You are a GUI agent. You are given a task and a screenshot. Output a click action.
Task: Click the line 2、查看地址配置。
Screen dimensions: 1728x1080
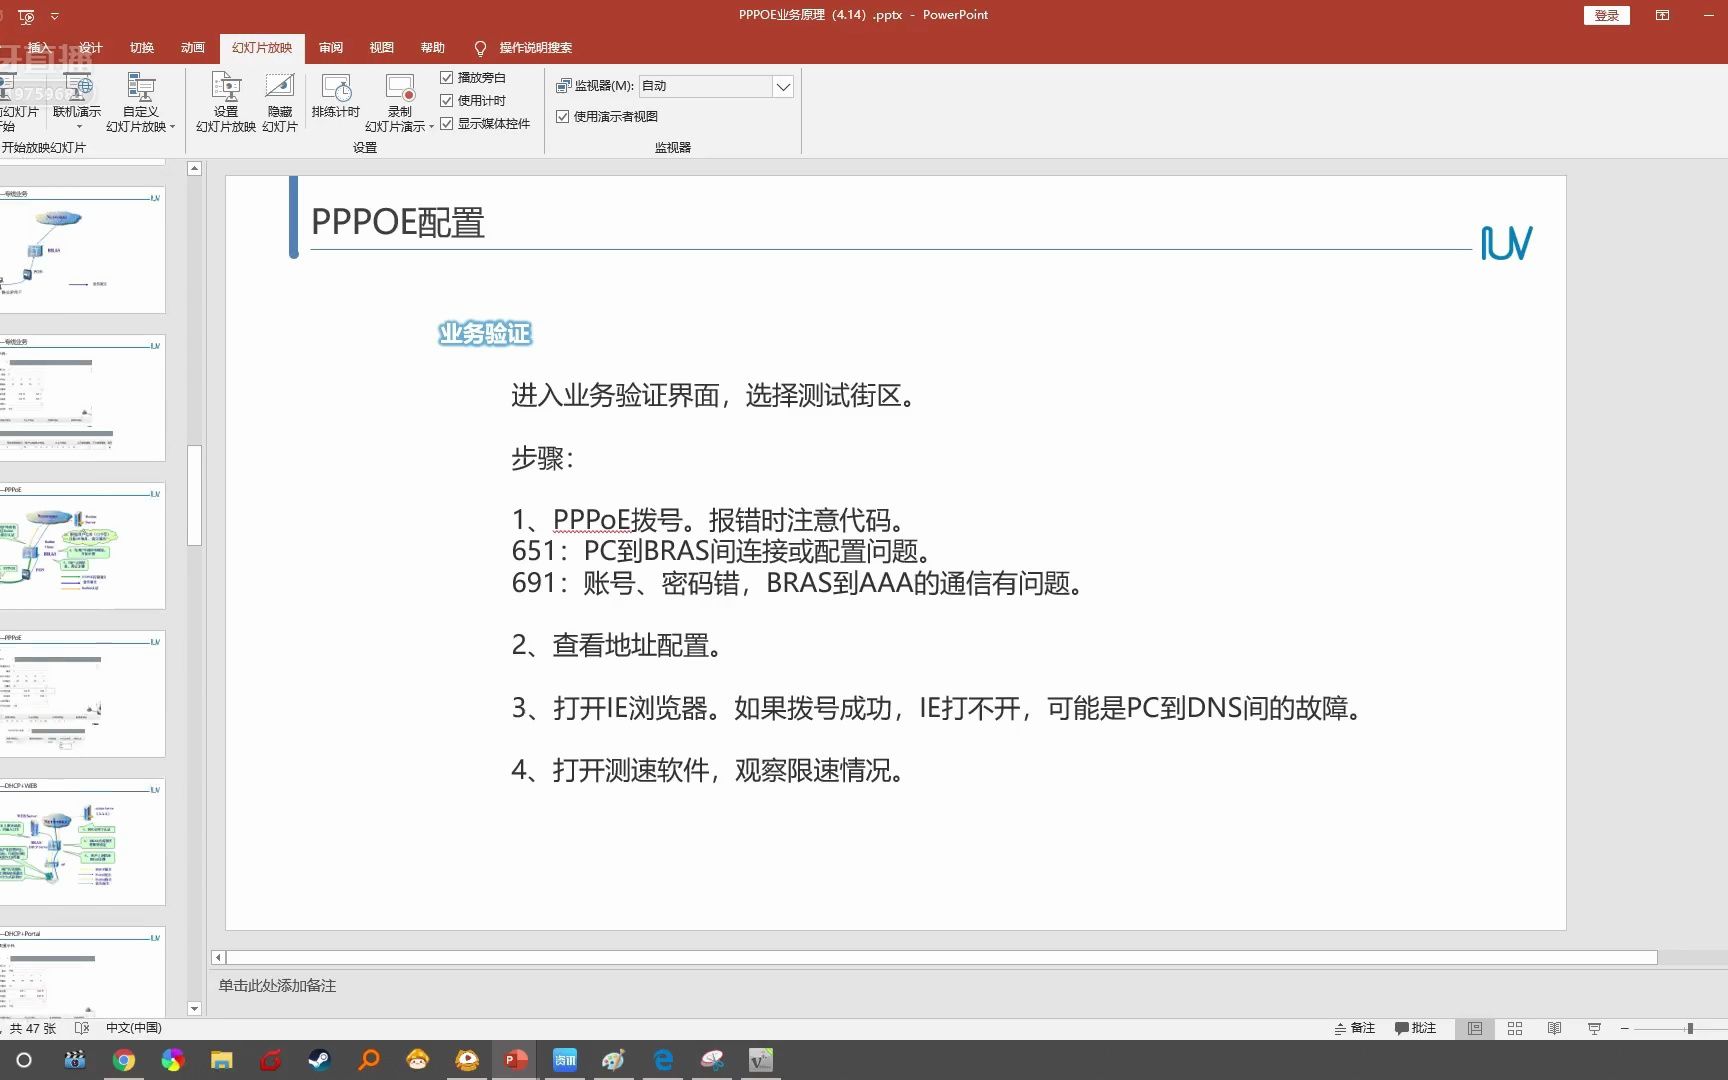tap(617, 646)
